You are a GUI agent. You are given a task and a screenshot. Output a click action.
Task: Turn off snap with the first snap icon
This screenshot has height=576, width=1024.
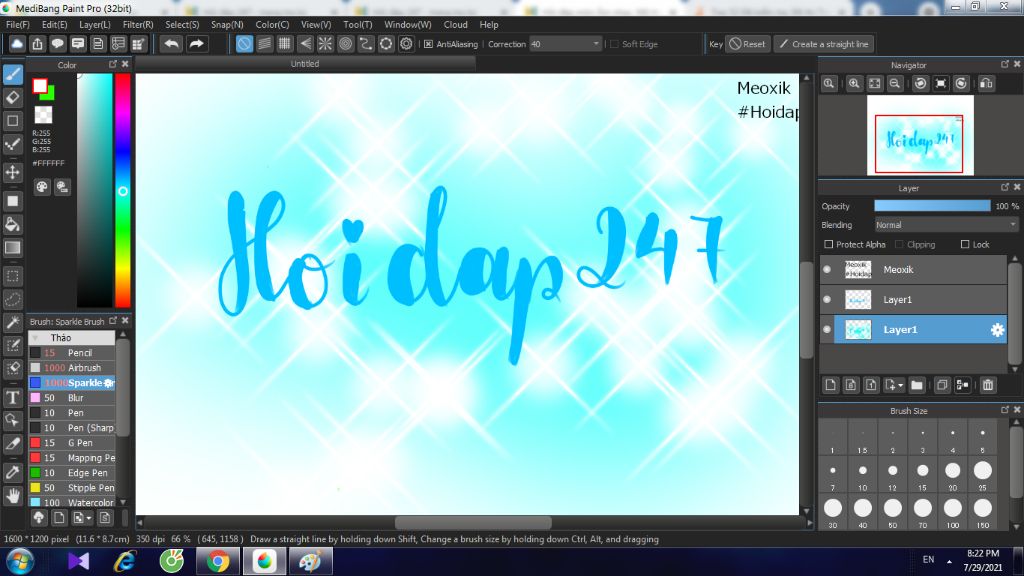coord(244,44)
